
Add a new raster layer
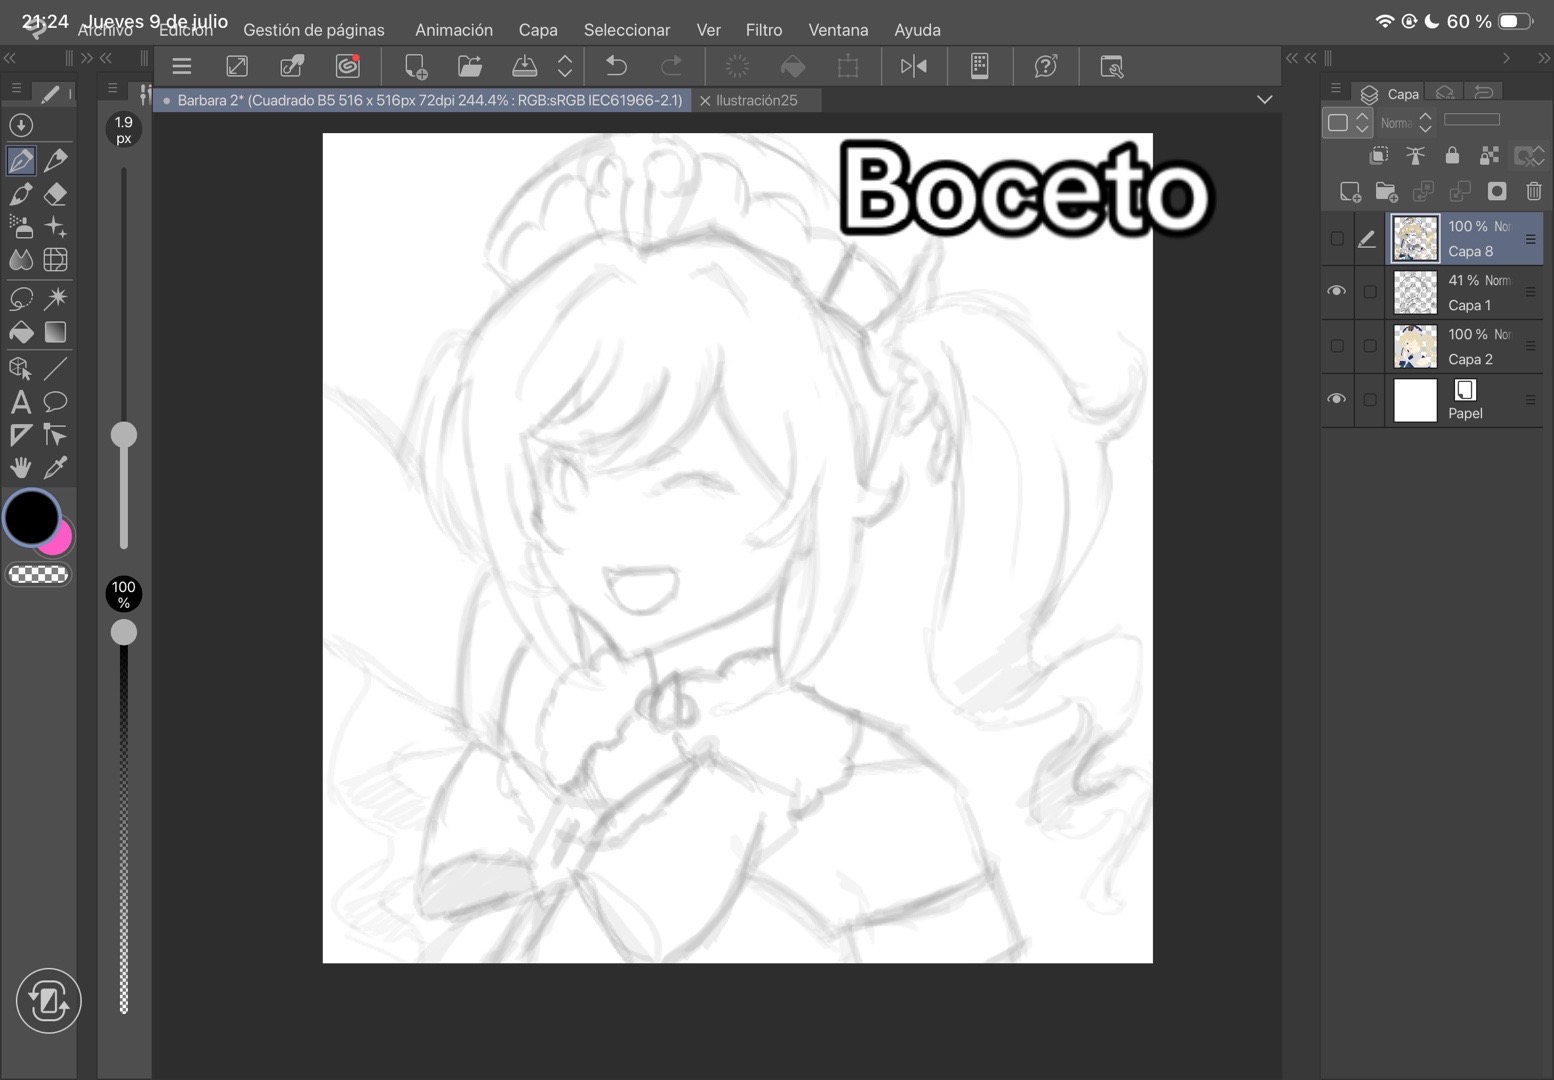pos(1350,191)
